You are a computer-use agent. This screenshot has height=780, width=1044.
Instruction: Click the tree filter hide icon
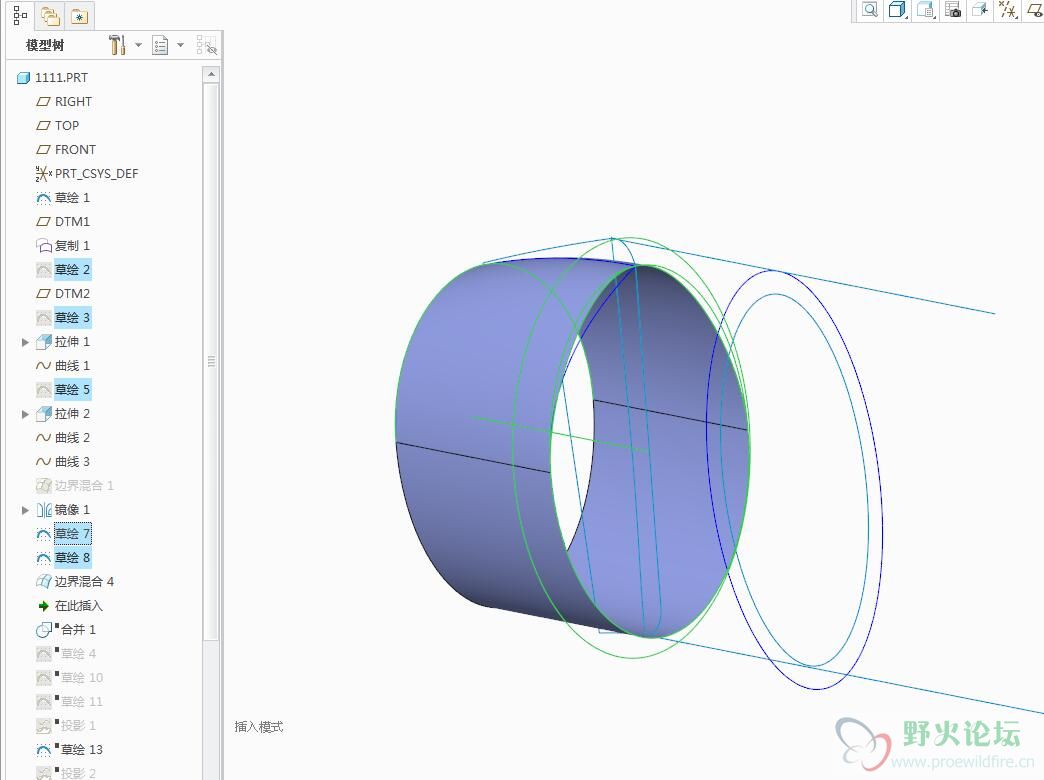pos(207,45)
